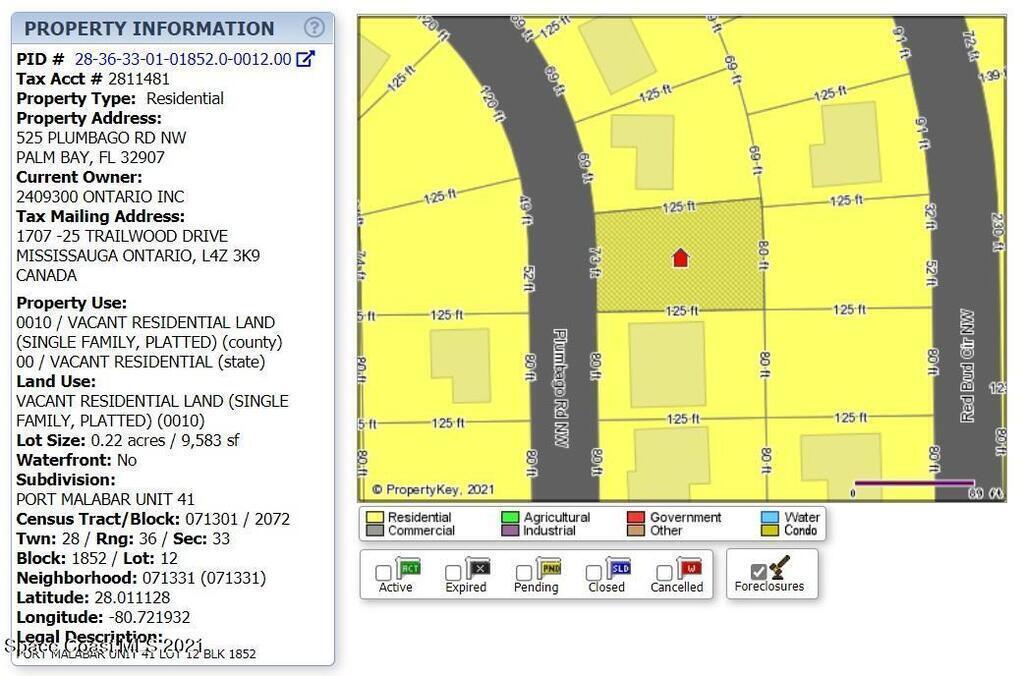This screenshot has height=676, width=1024.
Task: Tick the Closed listings checkbox
Action: point(594,573)
